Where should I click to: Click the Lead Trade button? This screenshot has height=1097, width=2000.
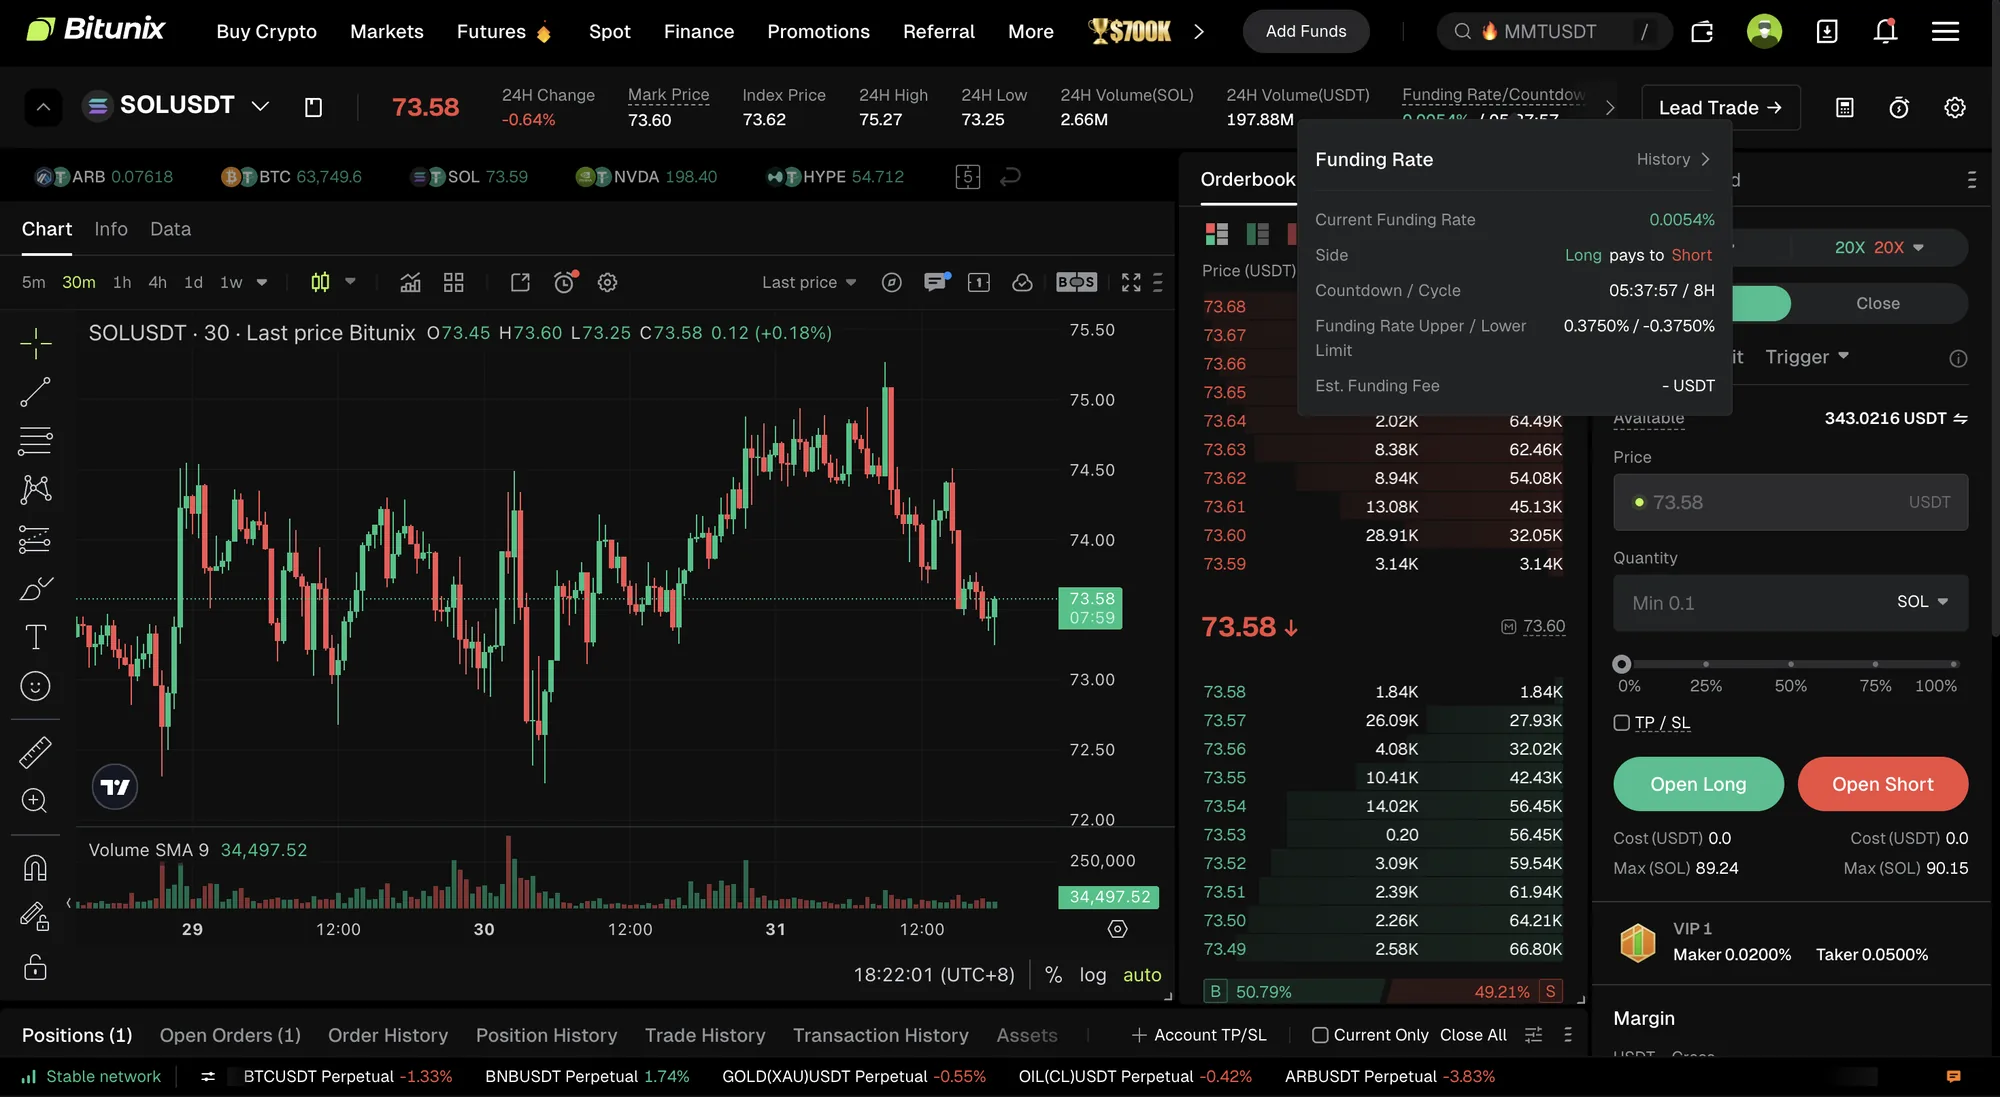1720,108
